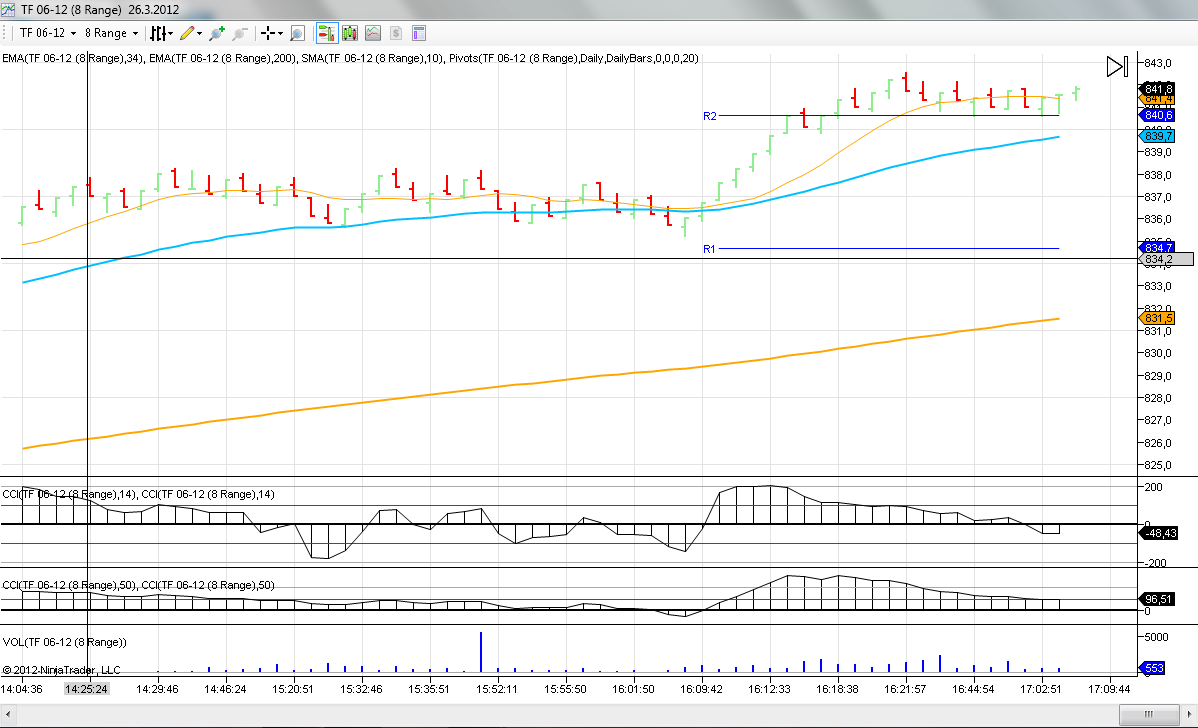Click the scroll-to-latest-bar triangle on the chart
This screenshot has width=1198, height=728.
tap(1117, 67)
